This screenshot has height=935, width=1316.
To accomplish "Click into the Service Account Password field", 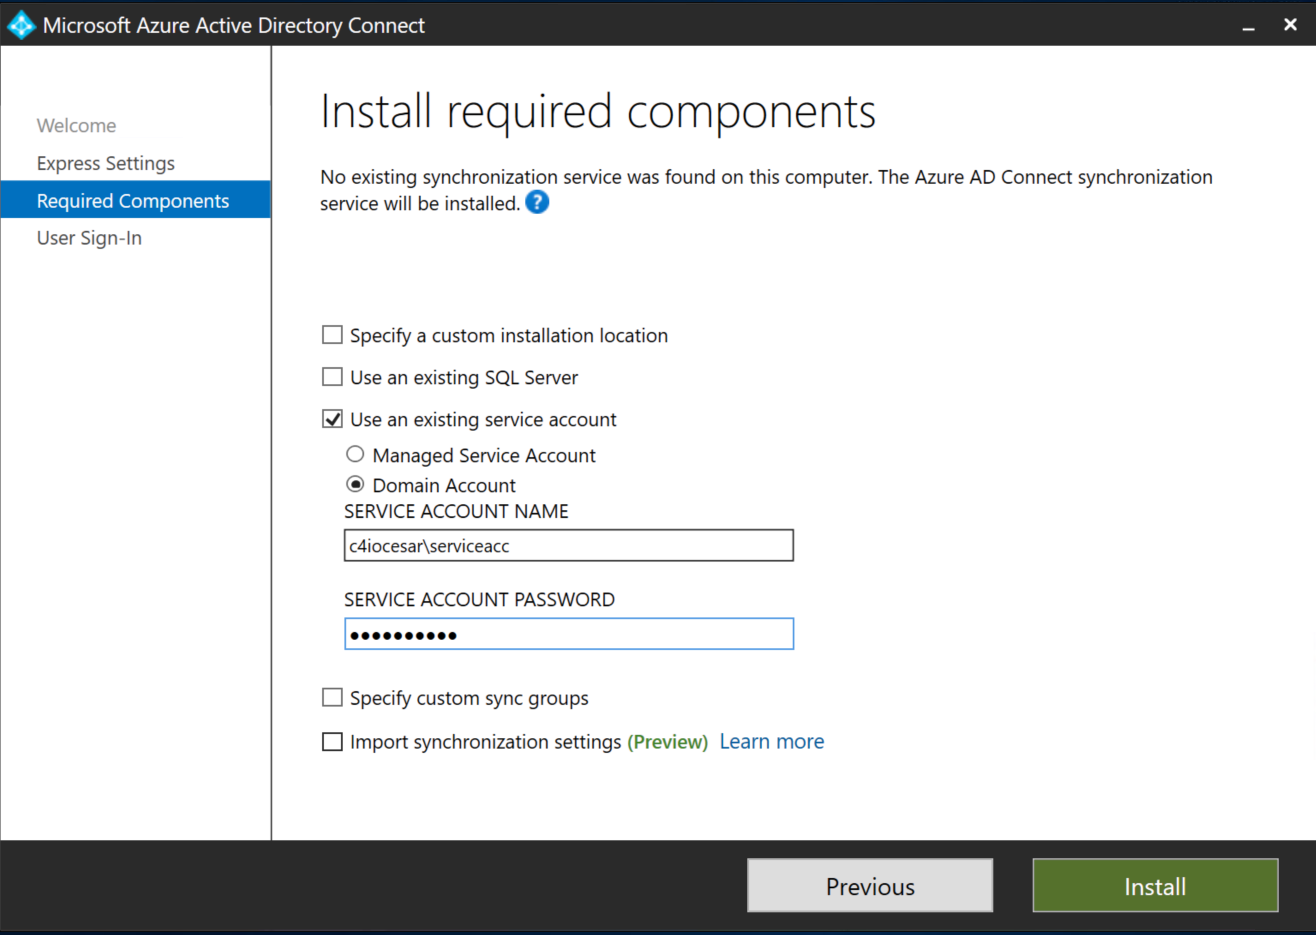I will [x=569, y=634].
